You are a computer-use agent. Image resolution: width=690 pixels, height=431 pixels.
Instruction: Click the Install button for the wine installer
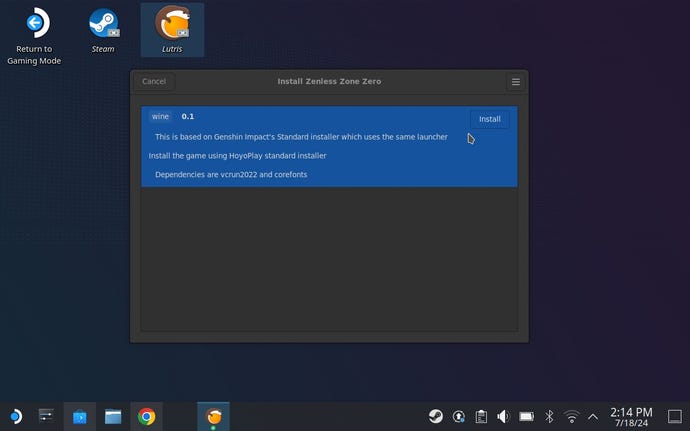(489, 119)
